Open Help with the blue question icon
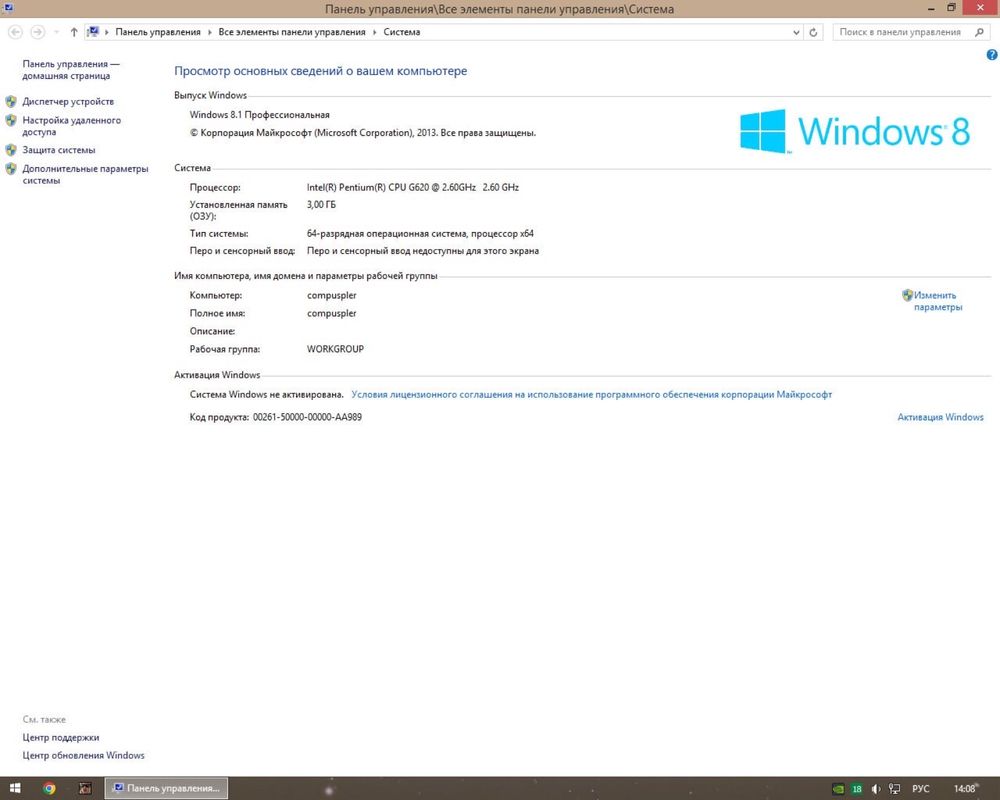This screenshot has width=1000, height=800. (x=992, y=56)
